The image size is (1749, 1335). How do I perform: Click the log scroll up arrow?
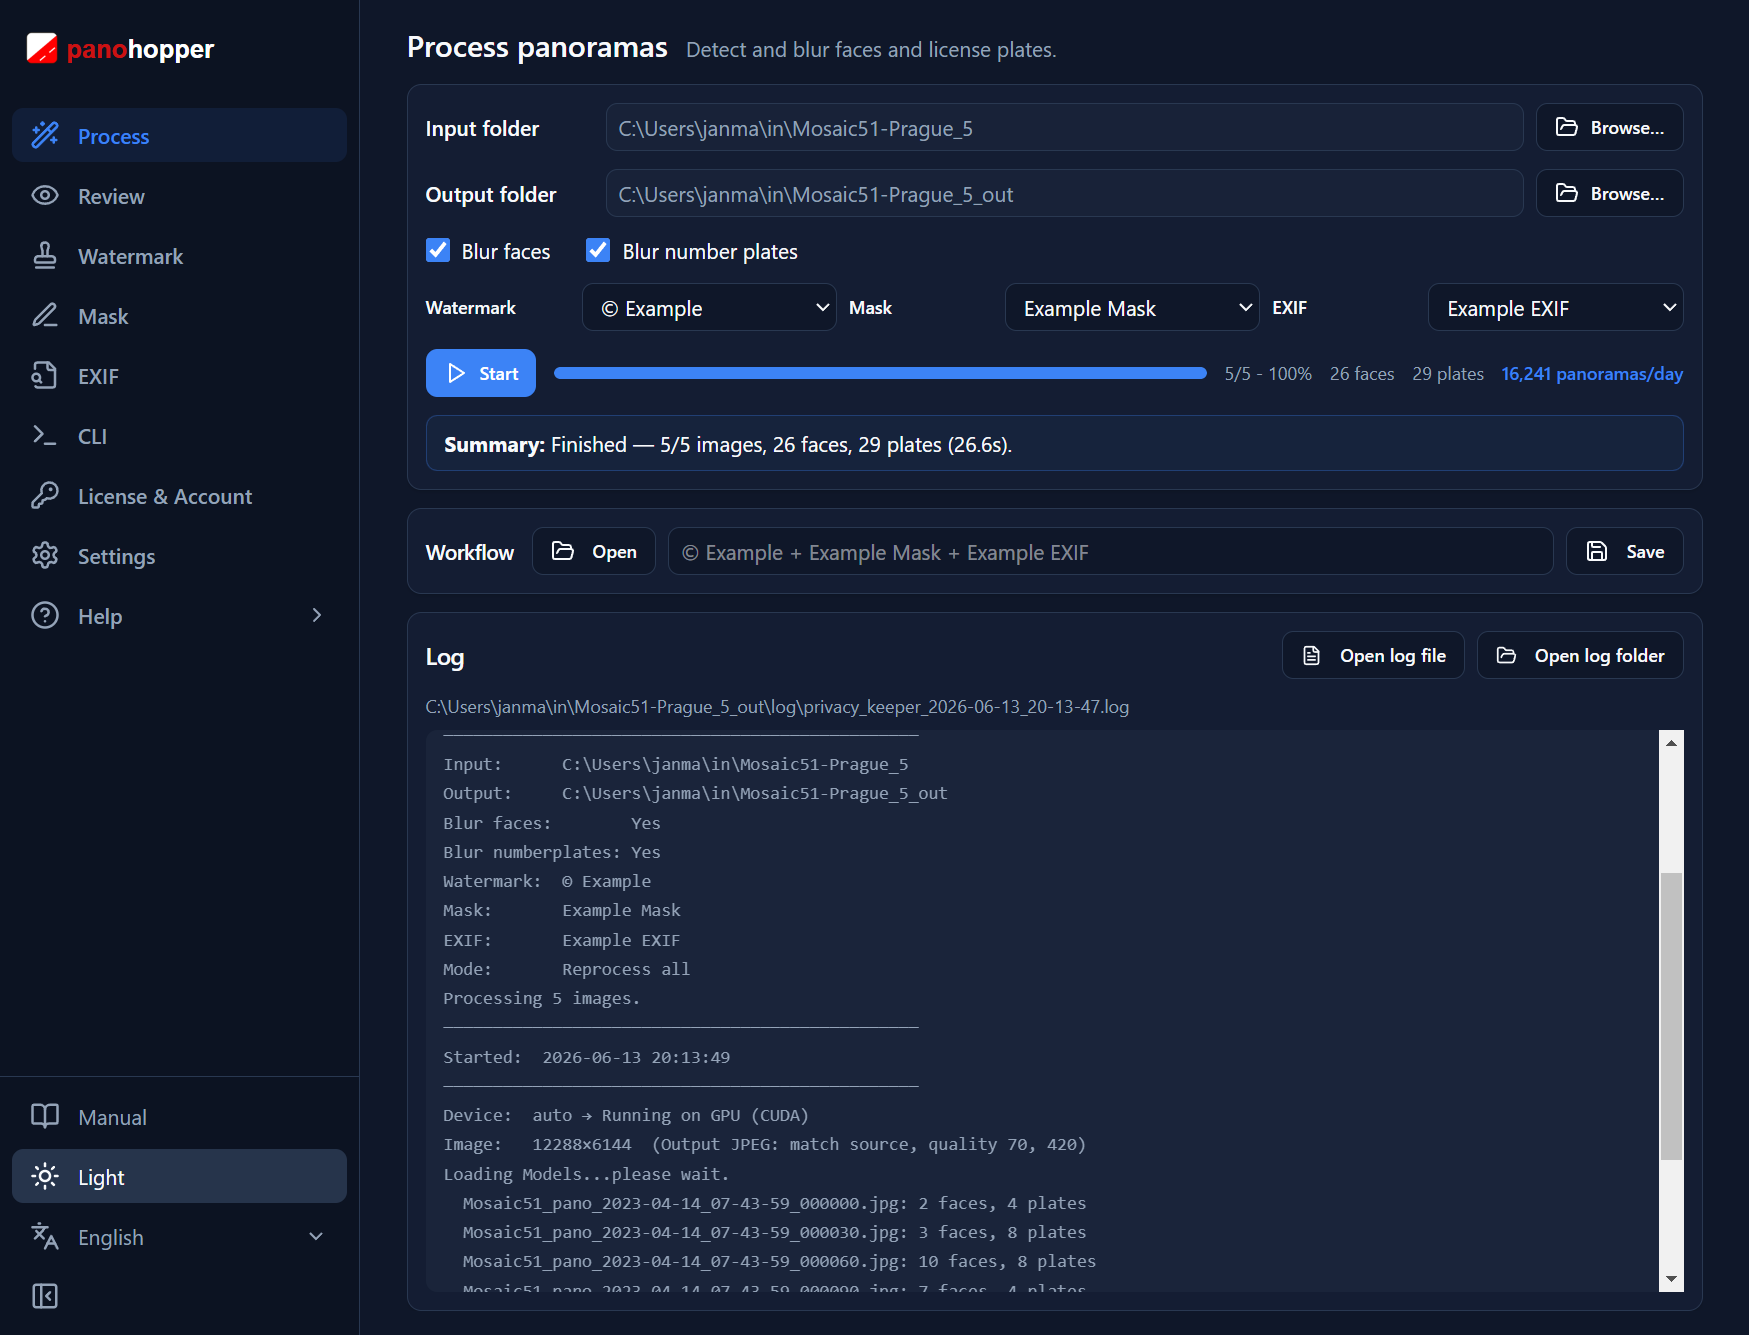pyautogui.click(x=1671, y=742)
